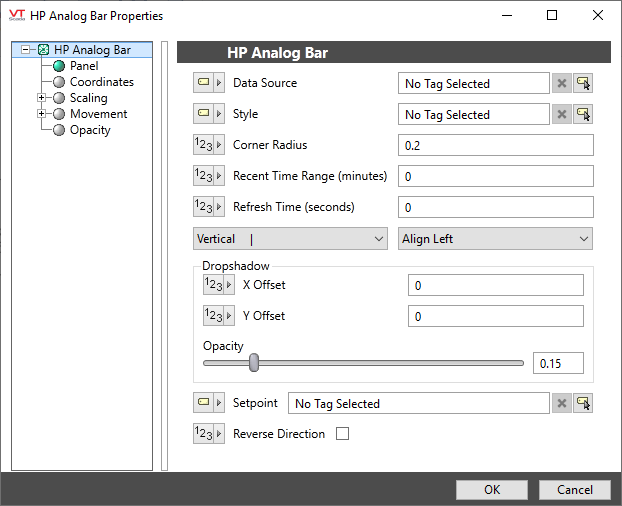Image resolution: width=622 pixels, height=506 pixels.
Task: Open the Vertical orientation dropdown
Action: point(290,239)
